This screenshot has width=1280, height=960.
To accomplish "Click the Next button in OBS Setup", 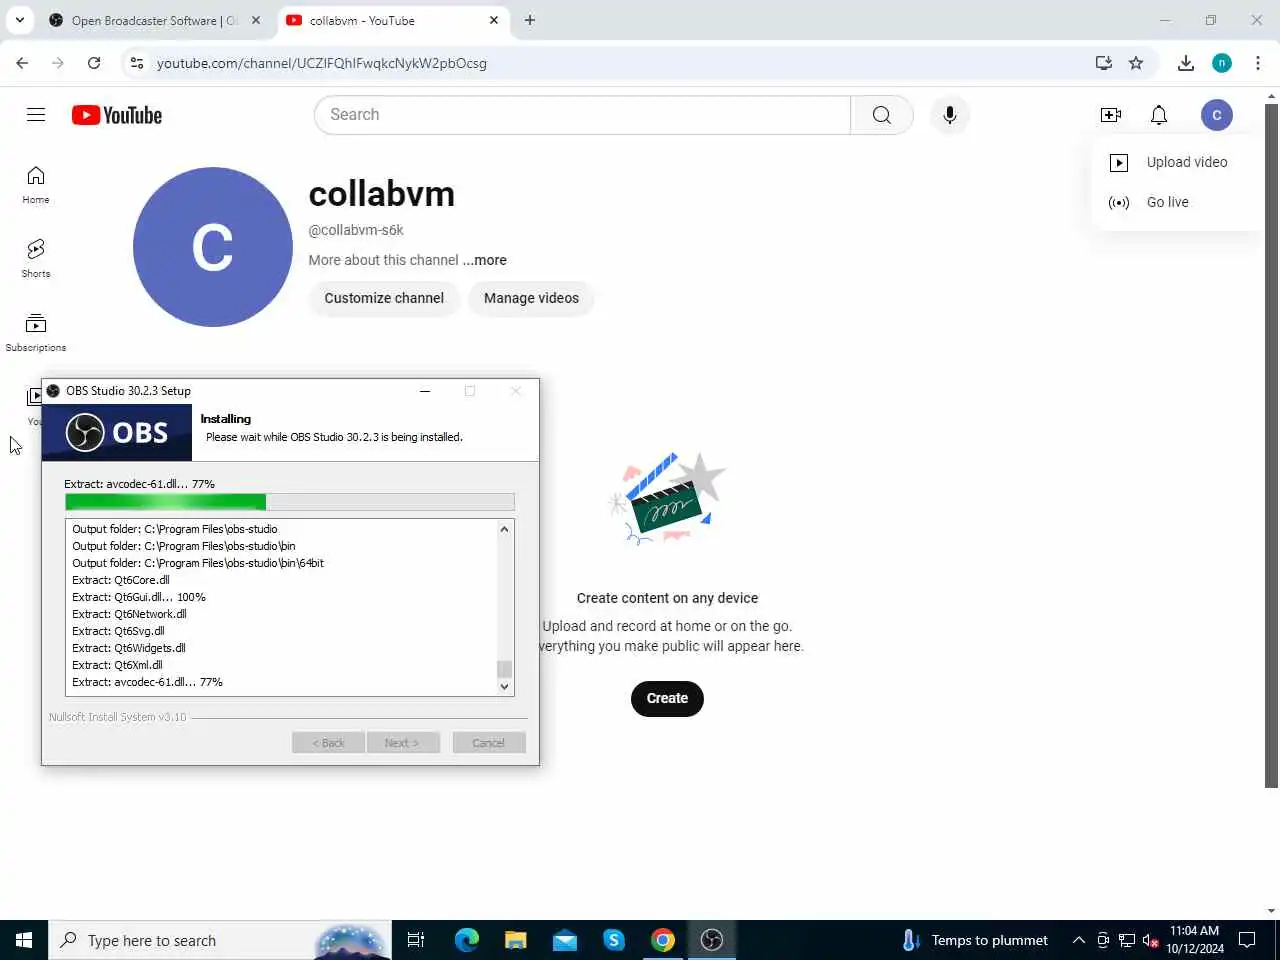I will [402, 743].
